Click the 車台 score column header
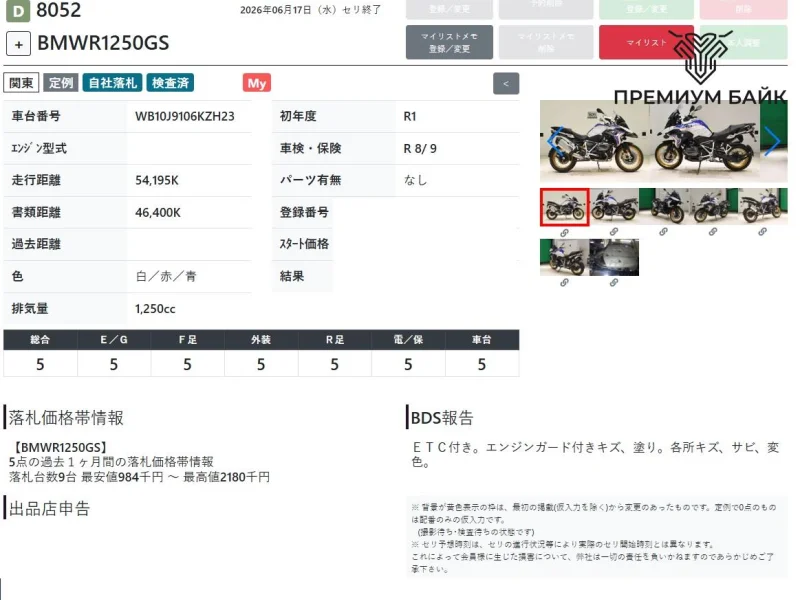Viewport: 800px width, 600px height. (x=482, y=340)
